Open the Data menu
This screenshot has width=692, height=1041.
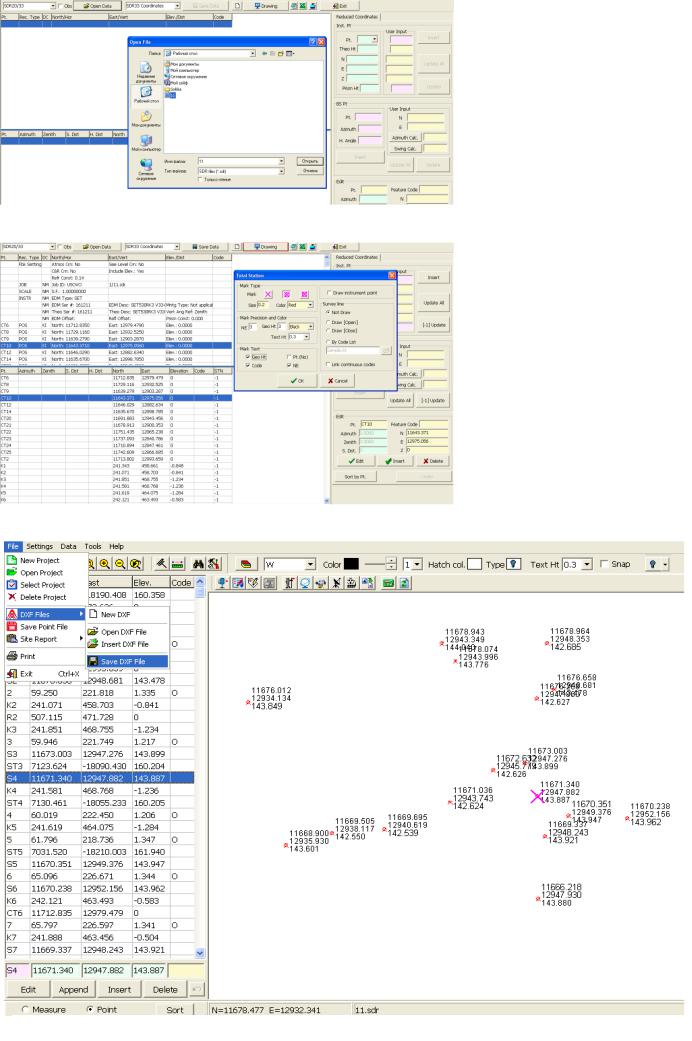click(x=68, y=546)
